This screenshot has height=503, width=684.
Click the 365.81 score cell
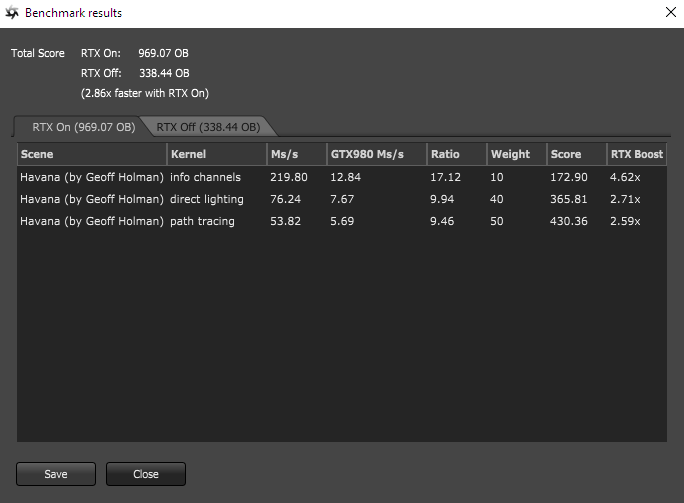point(568,199)
